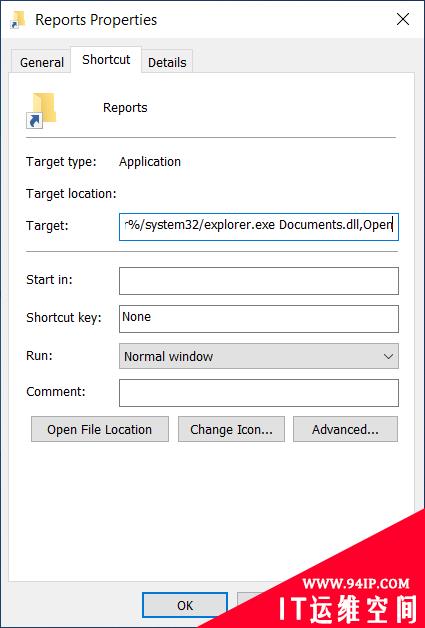Focus the Comment text box

(259, 393)
